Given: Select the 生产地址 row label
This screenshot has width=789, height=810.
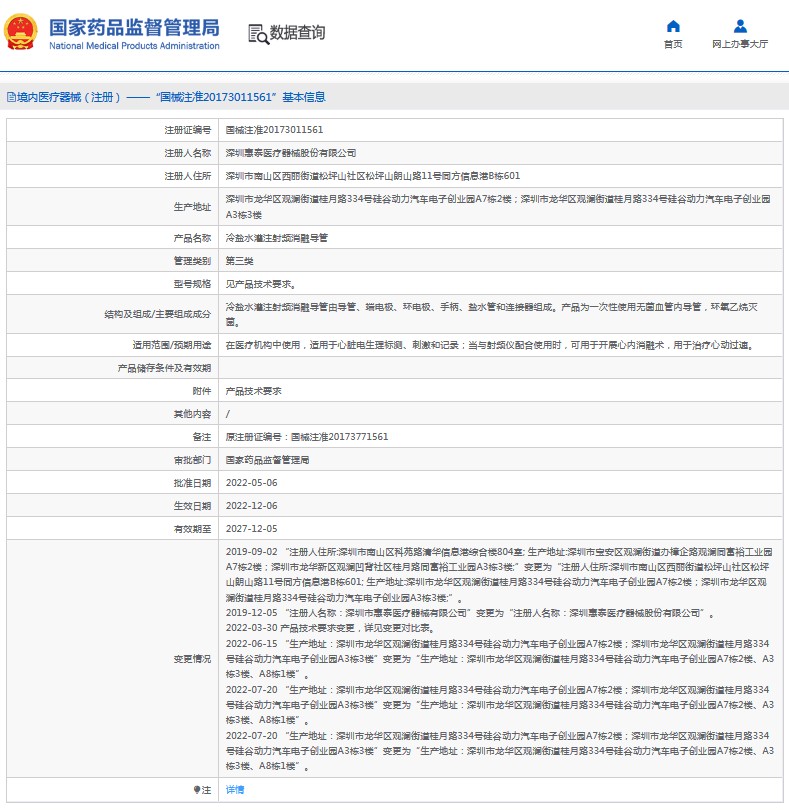Looking at the screenshot, I should (192, 207).
